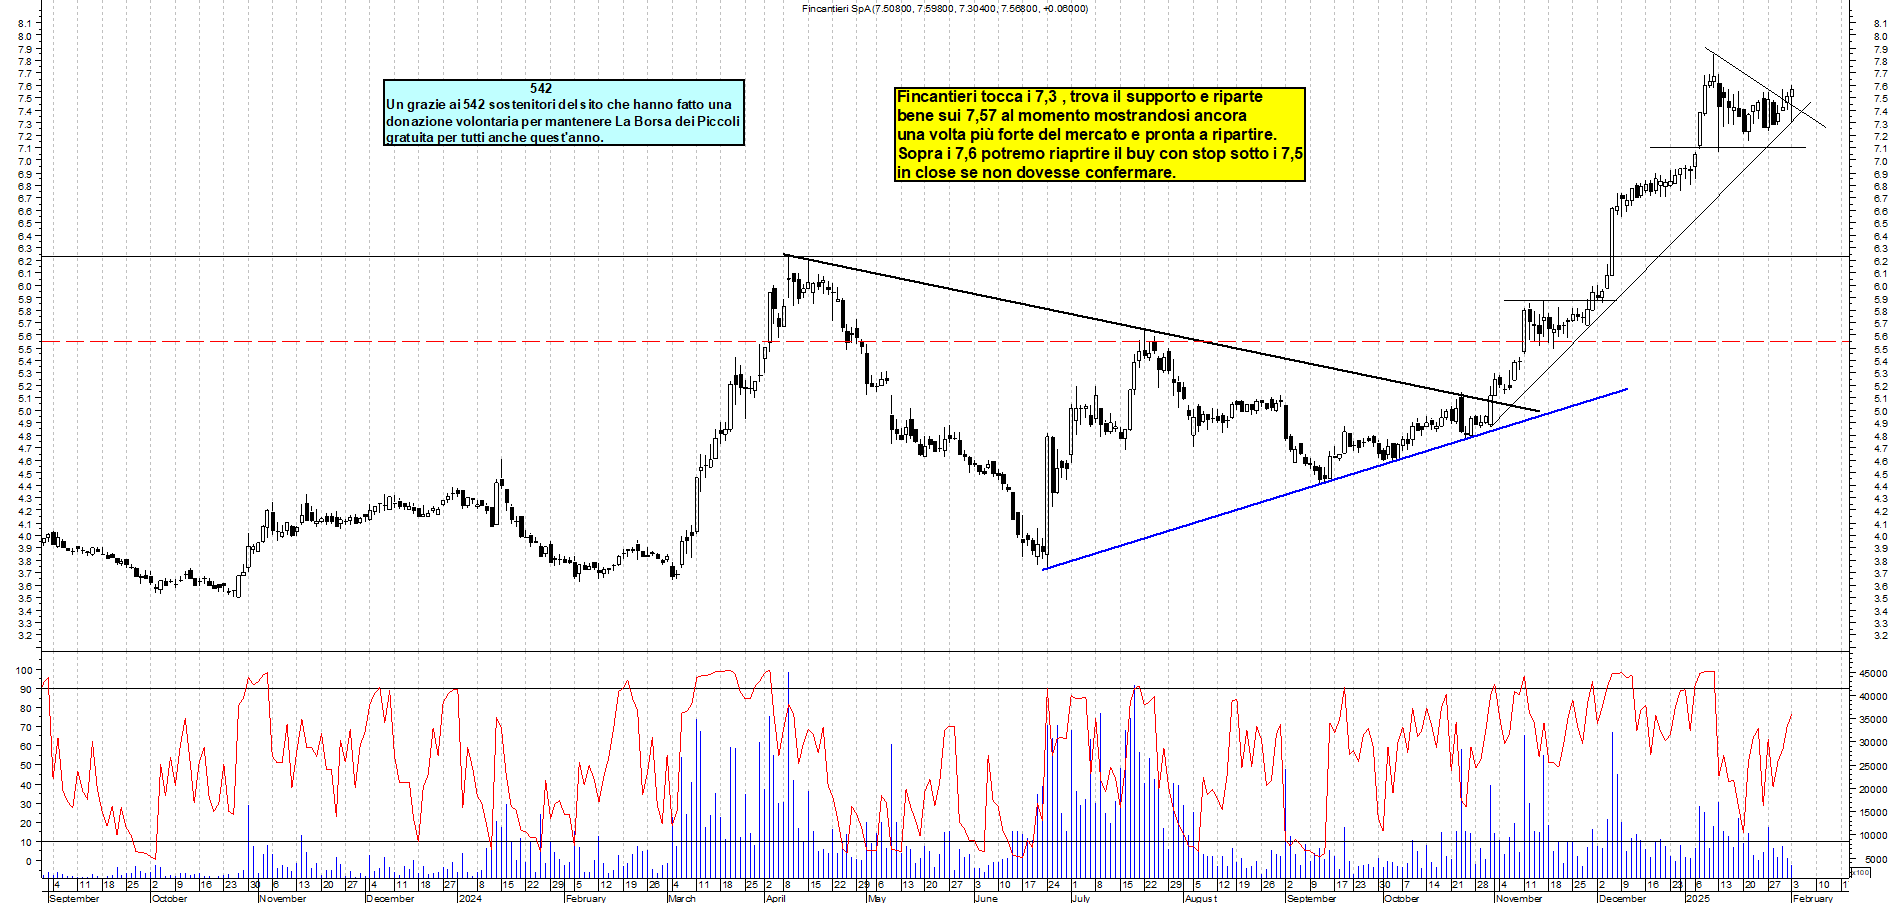Click the line 'Sopra i 7,6 potremo riaprtire'
Viewport: 1890px width, 903px height.
(1100, 153)
